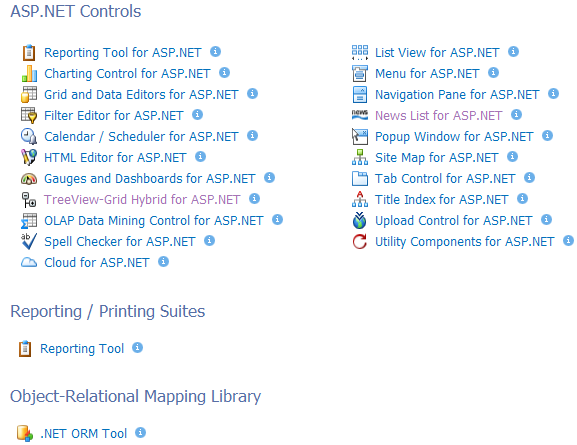Click info icon beside .NET ORM Tool
Viewport: 577px width, 445px height.
tap(141, 432)
